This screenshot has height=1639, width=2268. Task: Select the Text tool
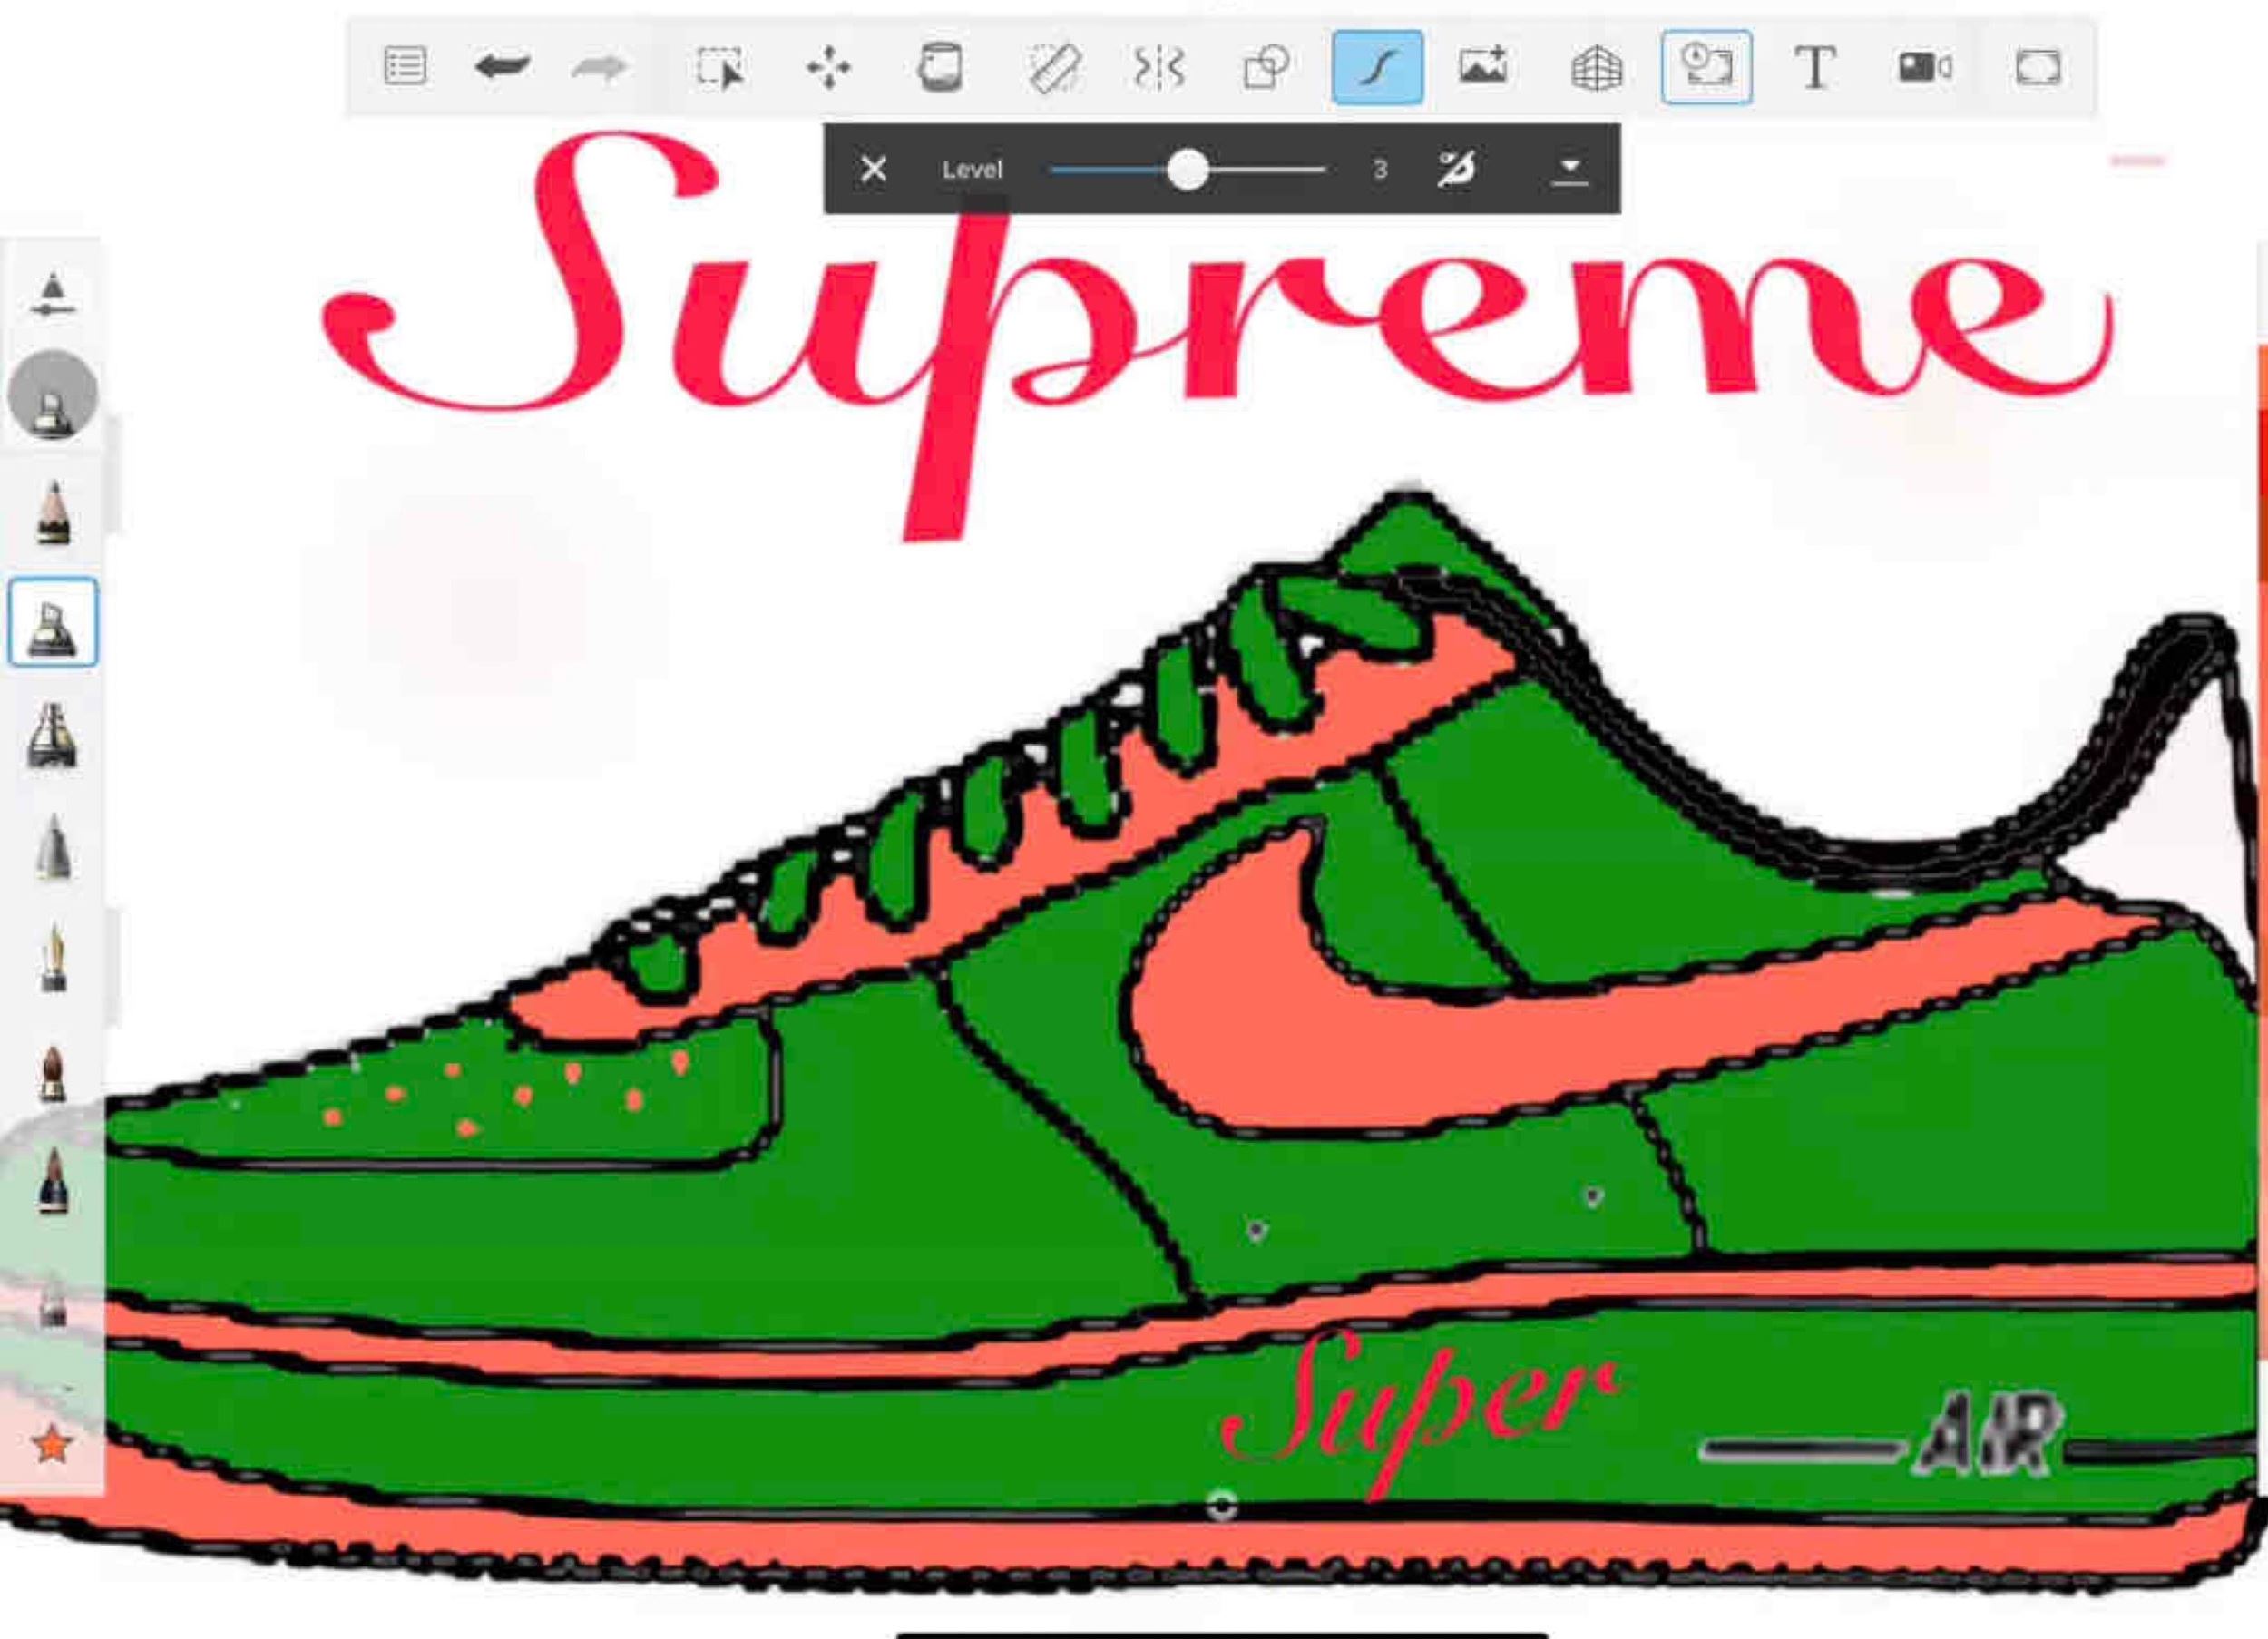pos(1814,68)
